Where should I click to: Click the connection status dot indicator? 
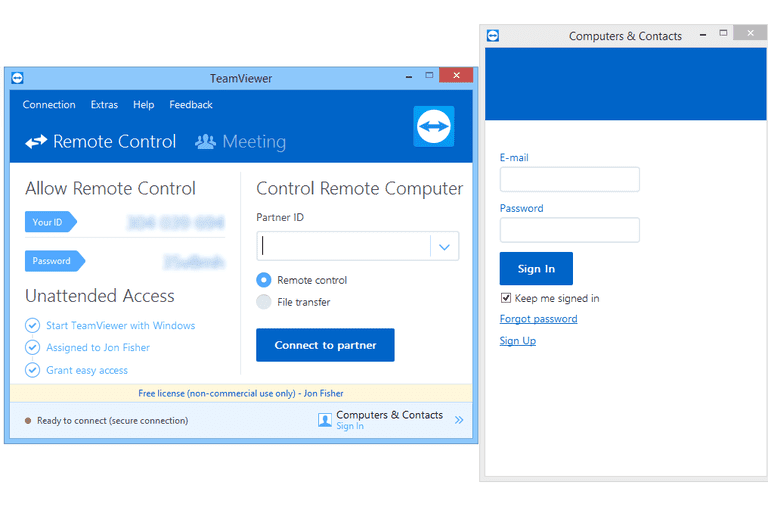click(28, 420)
